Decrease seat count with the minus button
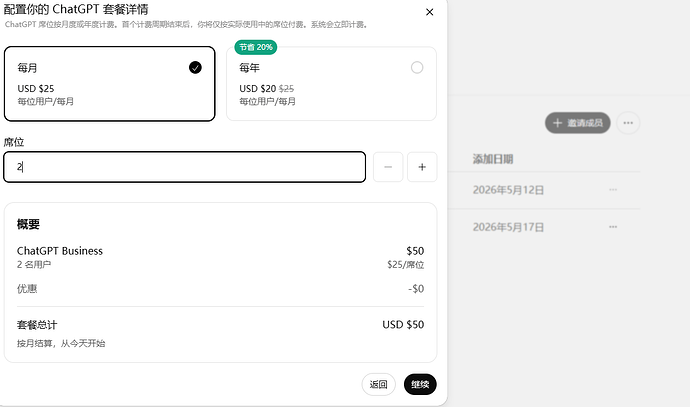The height and width of the screenshot is (407, 690). [388, 167]
